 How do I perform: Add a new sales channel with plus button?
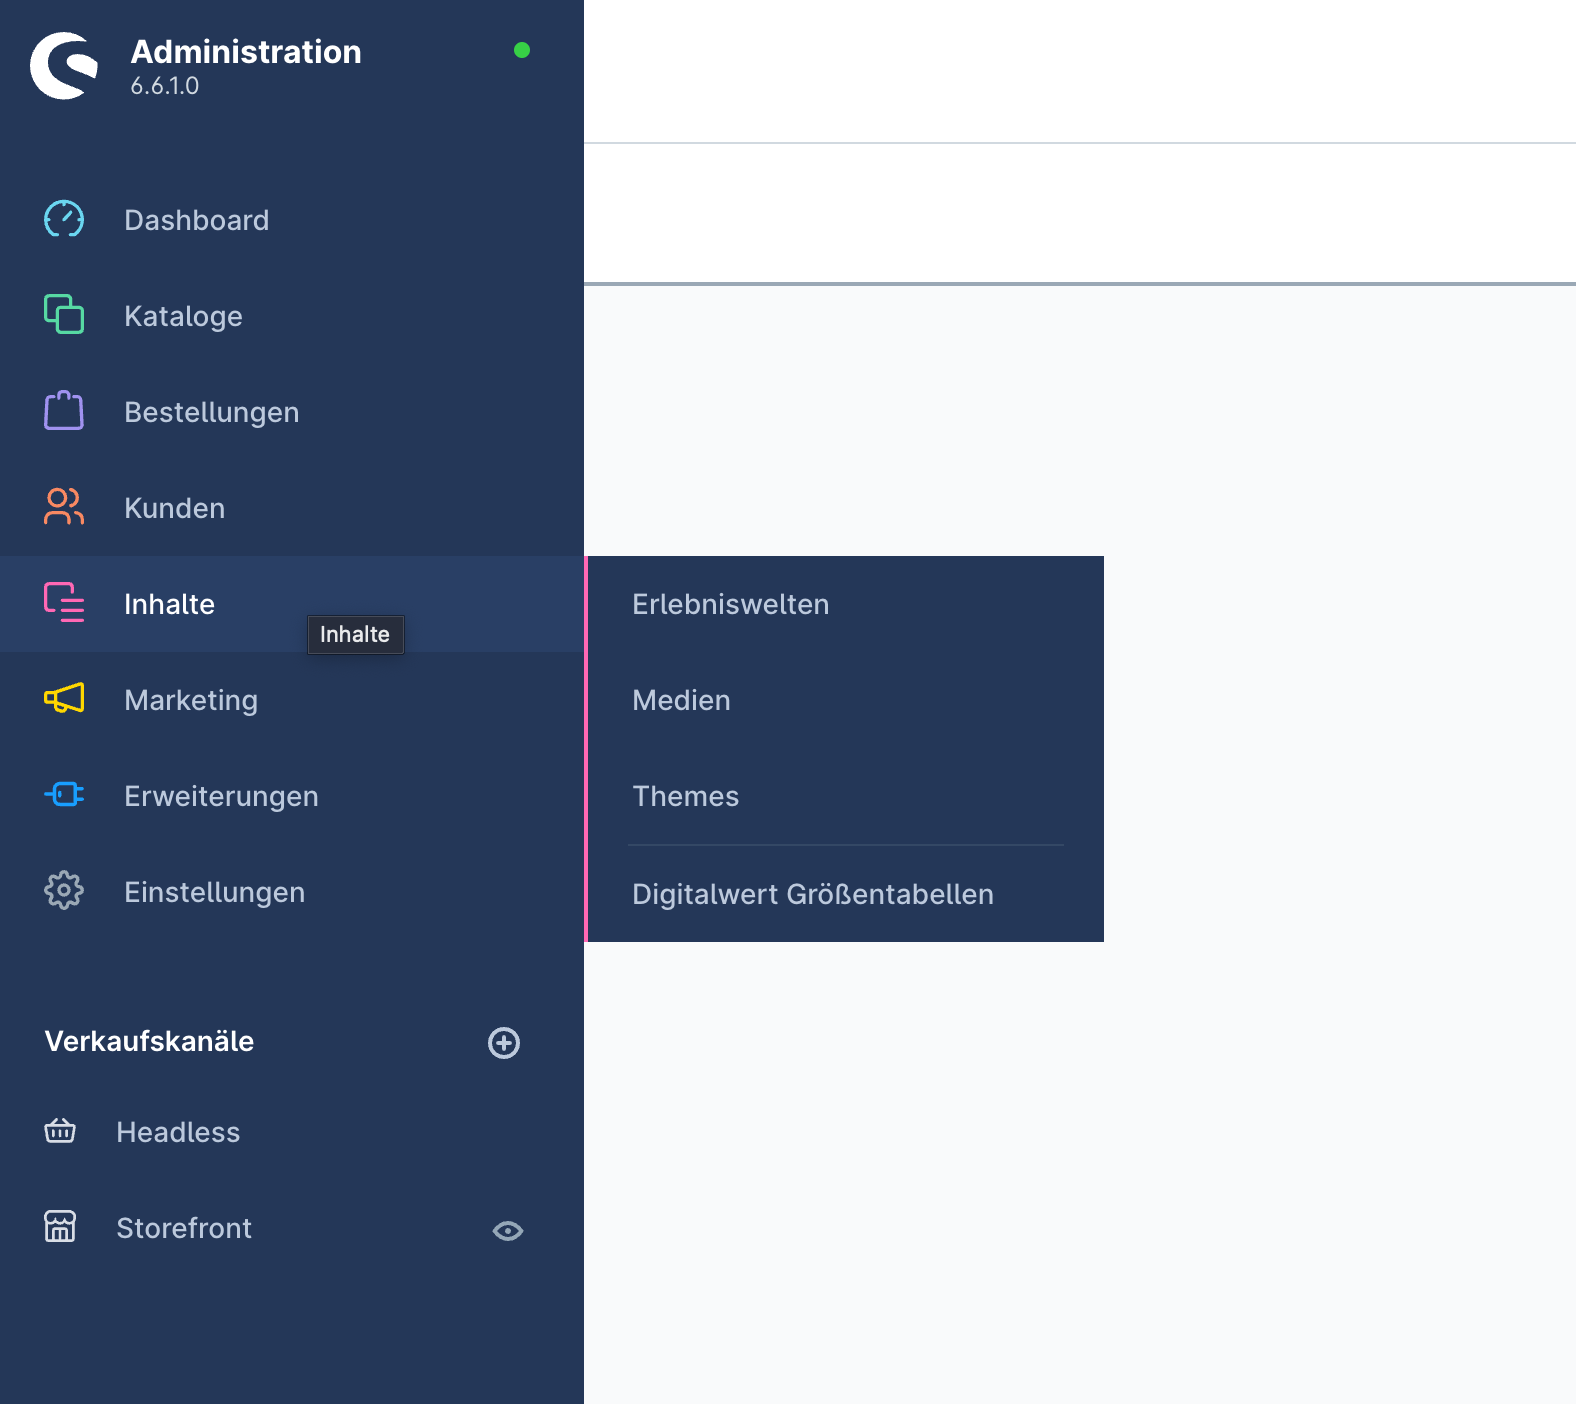tap(504, 1043)
